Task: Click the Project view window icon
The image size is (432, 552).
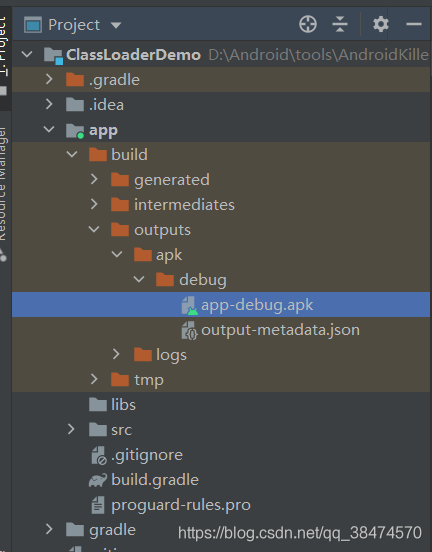Action: (x=33, y=25)
